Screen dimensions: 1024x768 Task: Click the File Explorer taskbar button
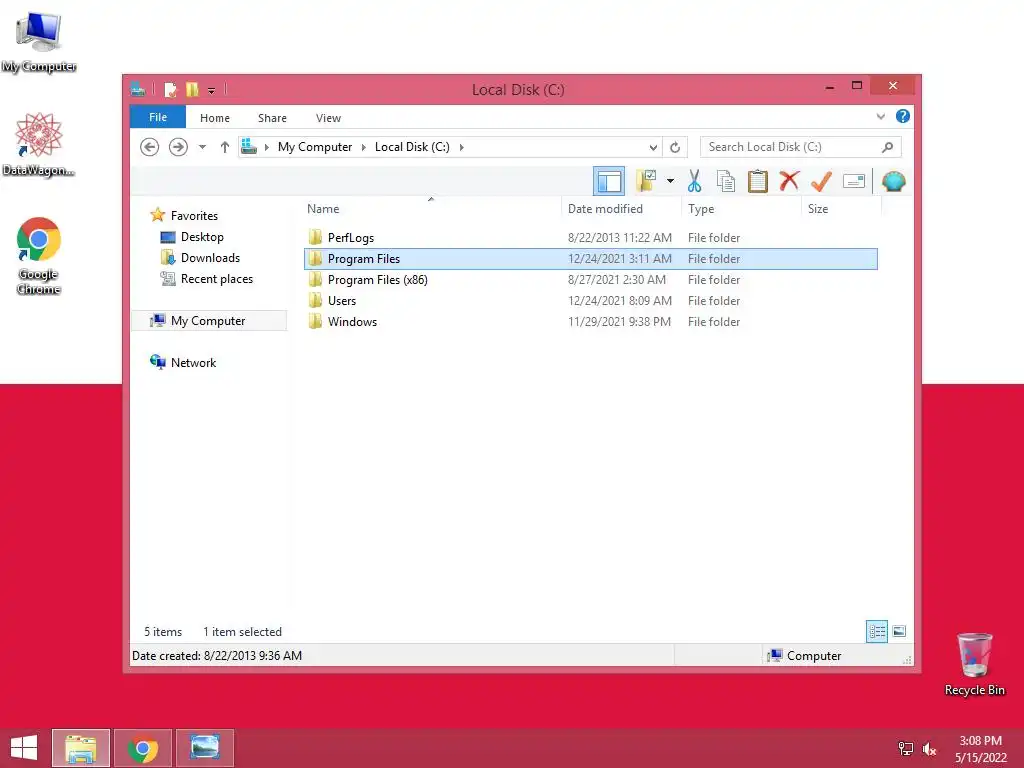[81, 748]
